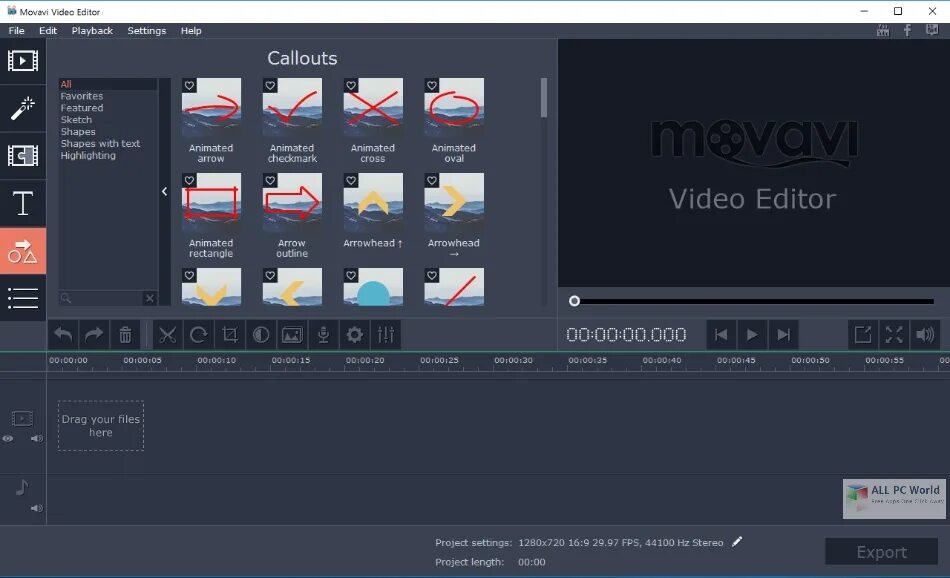
Task: Skip to previous frame
Action: coord(721,334)
